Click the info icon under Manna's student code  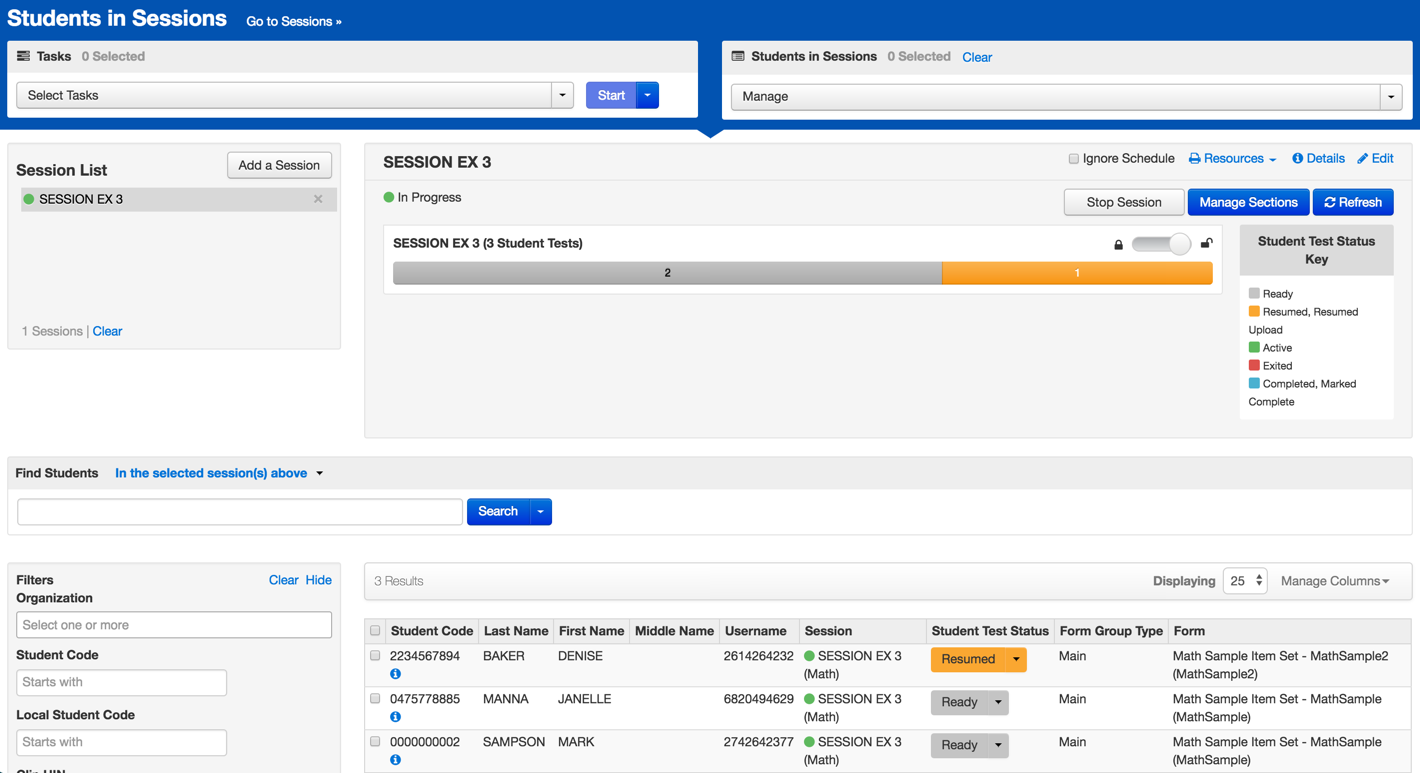(x=395, y=718)
